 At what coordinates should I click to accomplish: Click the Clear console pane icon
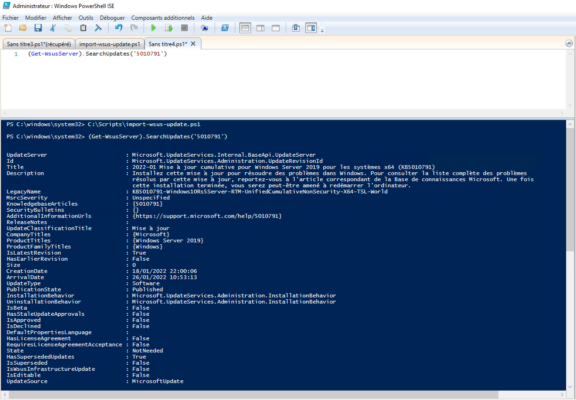[98, 28]
